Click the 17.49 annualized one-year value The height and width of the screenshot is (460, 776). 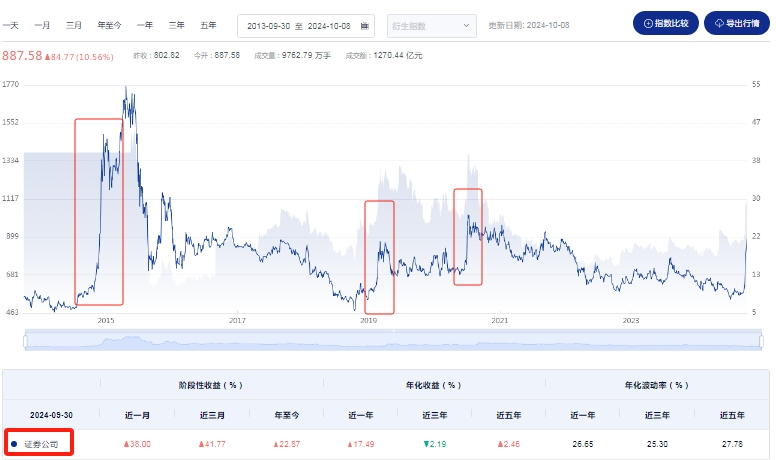(361, 444)
